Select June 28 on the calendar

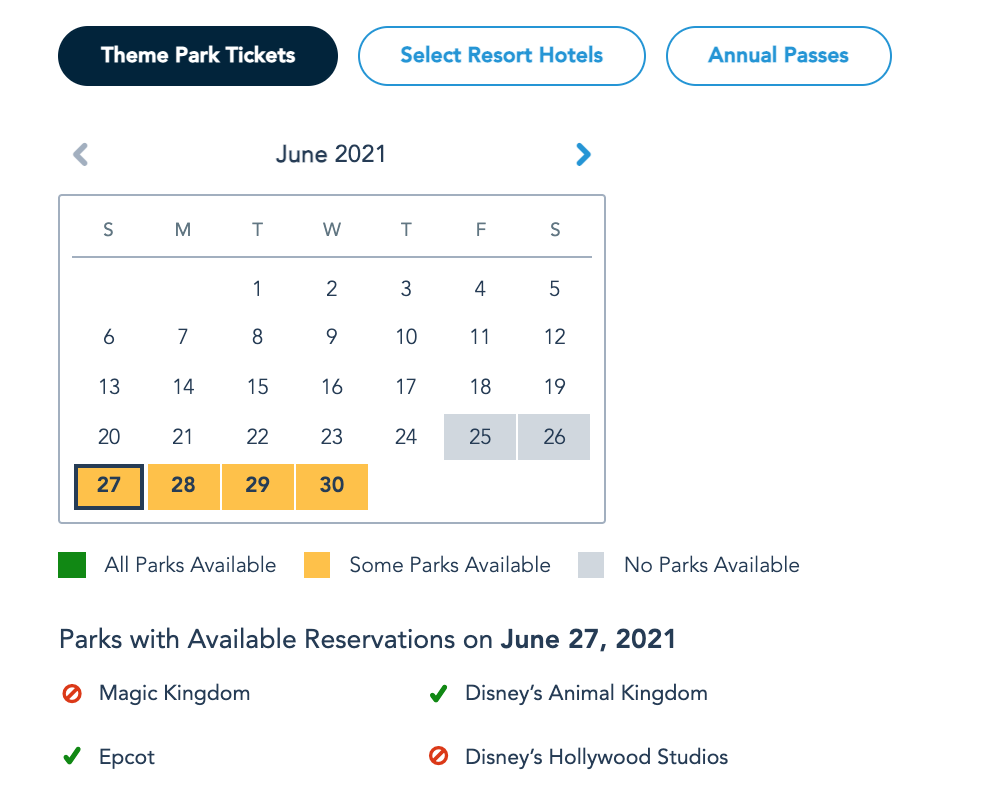click(183, 486)
